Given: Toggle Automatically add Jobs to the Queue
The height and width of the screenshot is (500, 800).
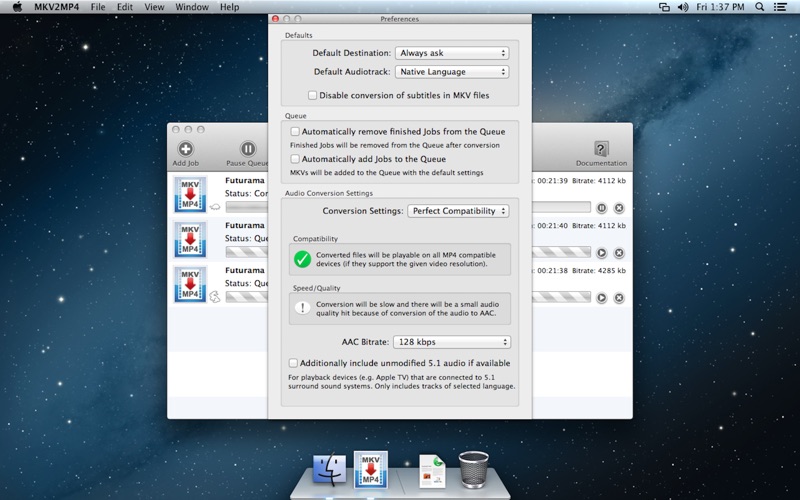Looking at the screenshot, I should (x=295, y=159).
